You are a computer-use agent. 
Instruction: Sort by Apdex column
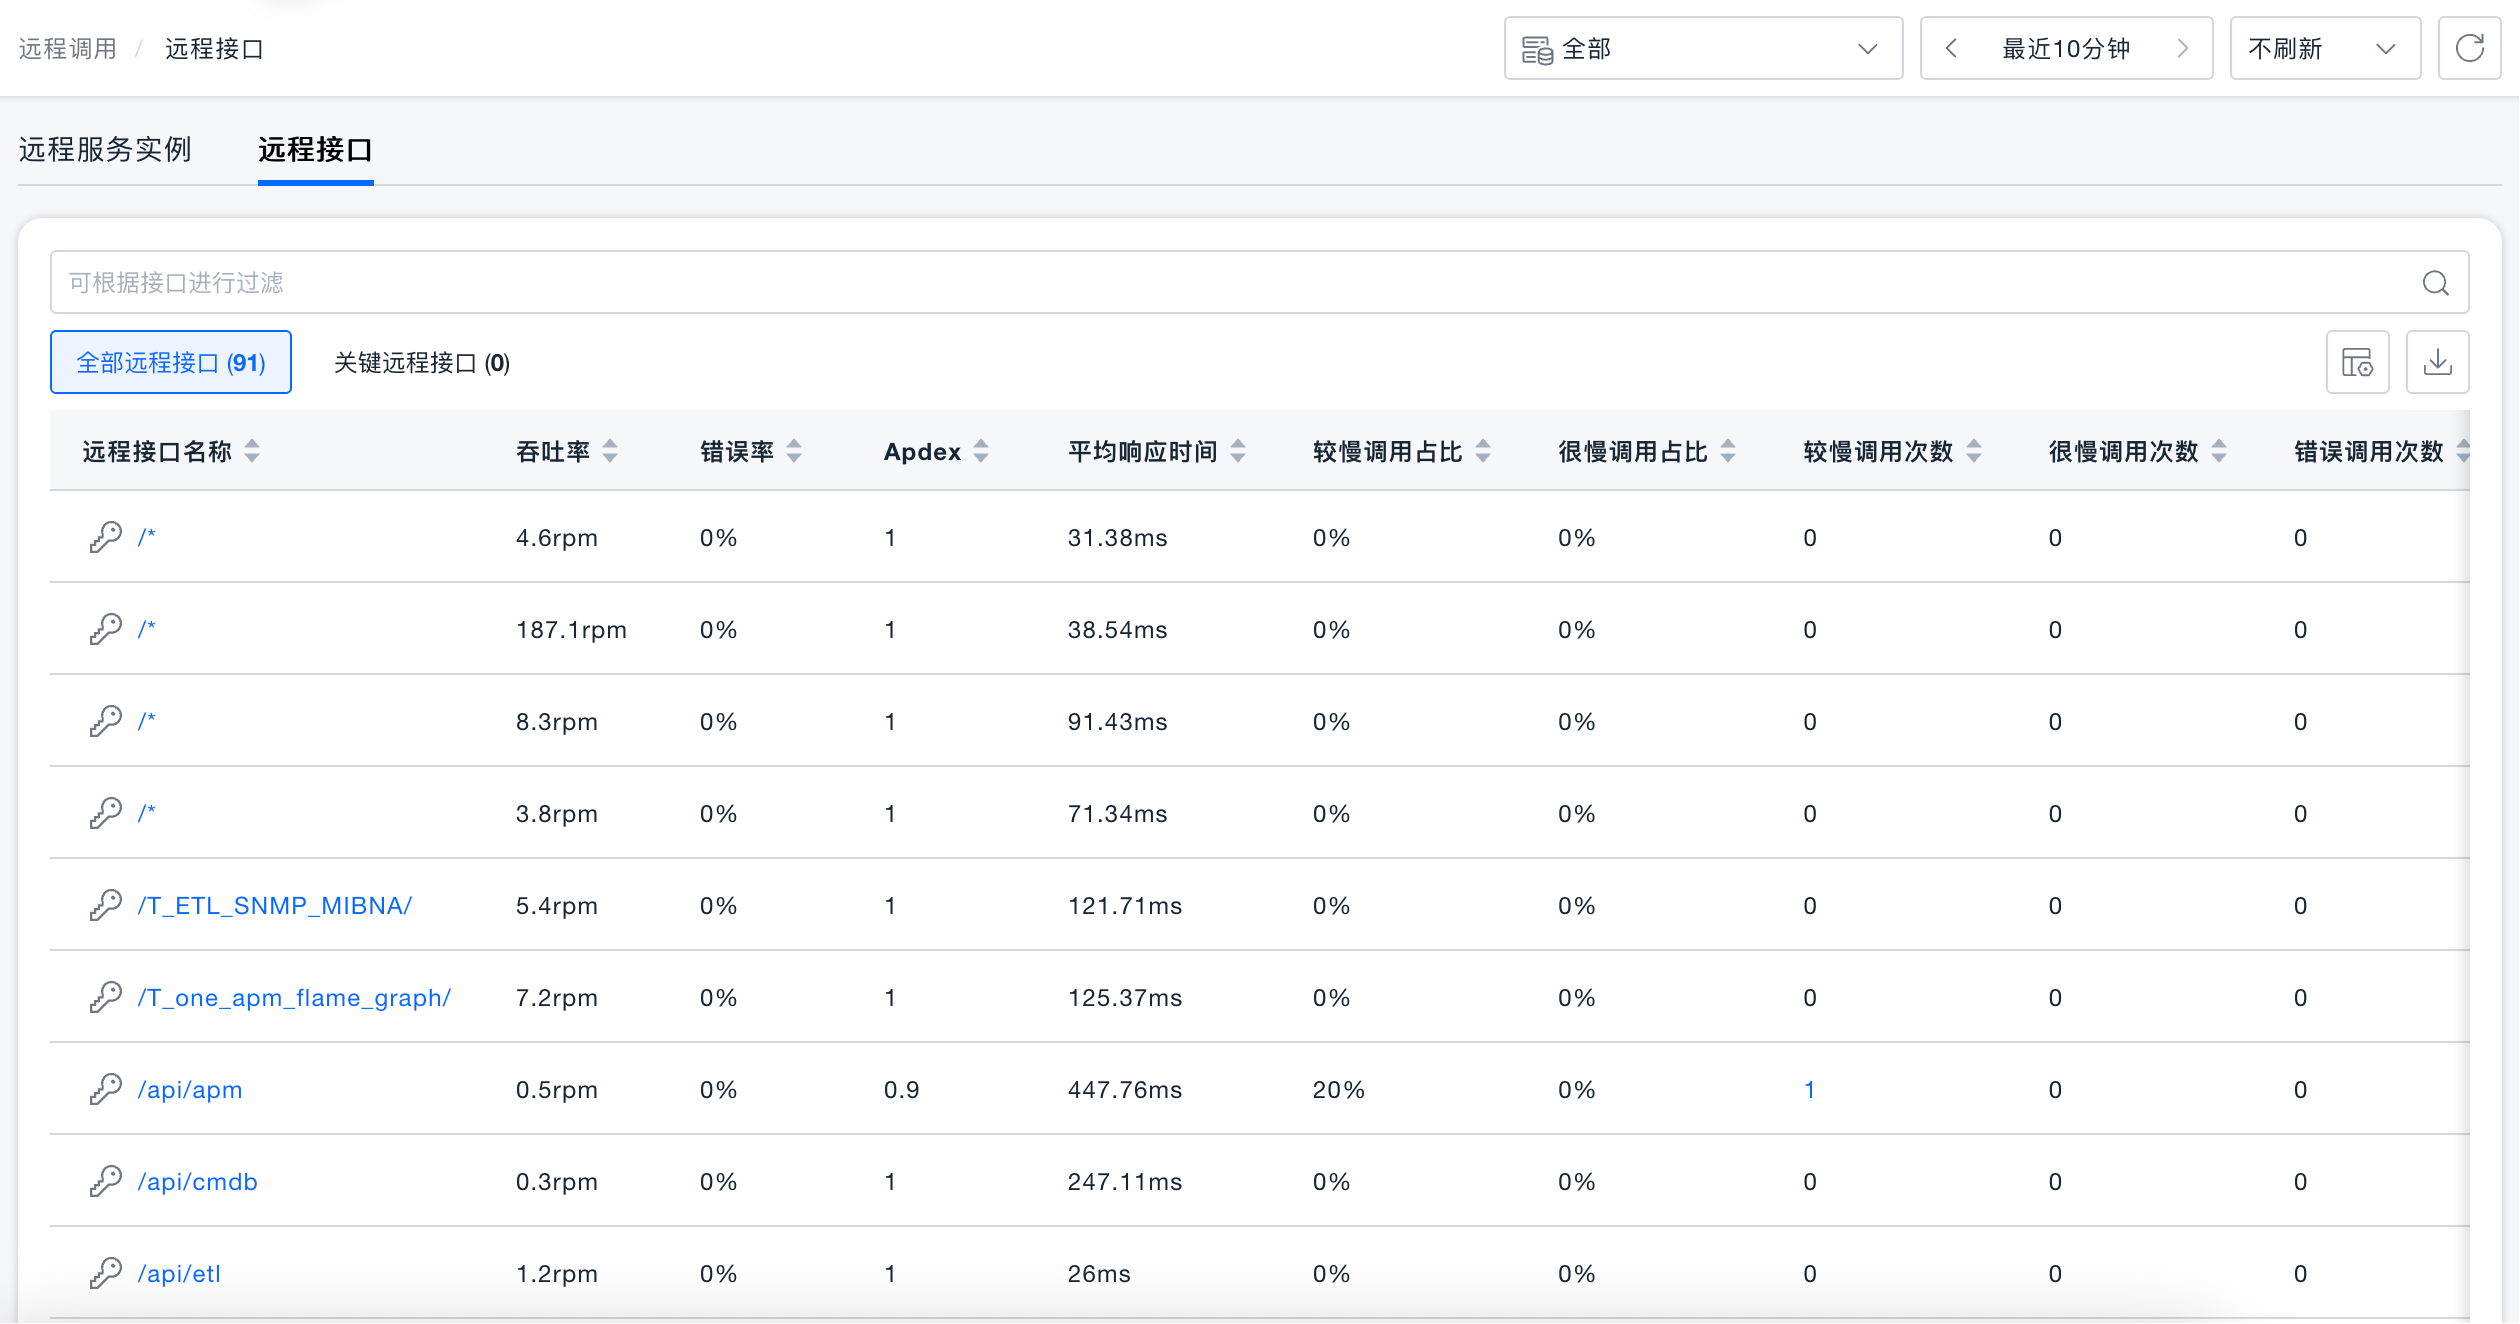(981, 452)
